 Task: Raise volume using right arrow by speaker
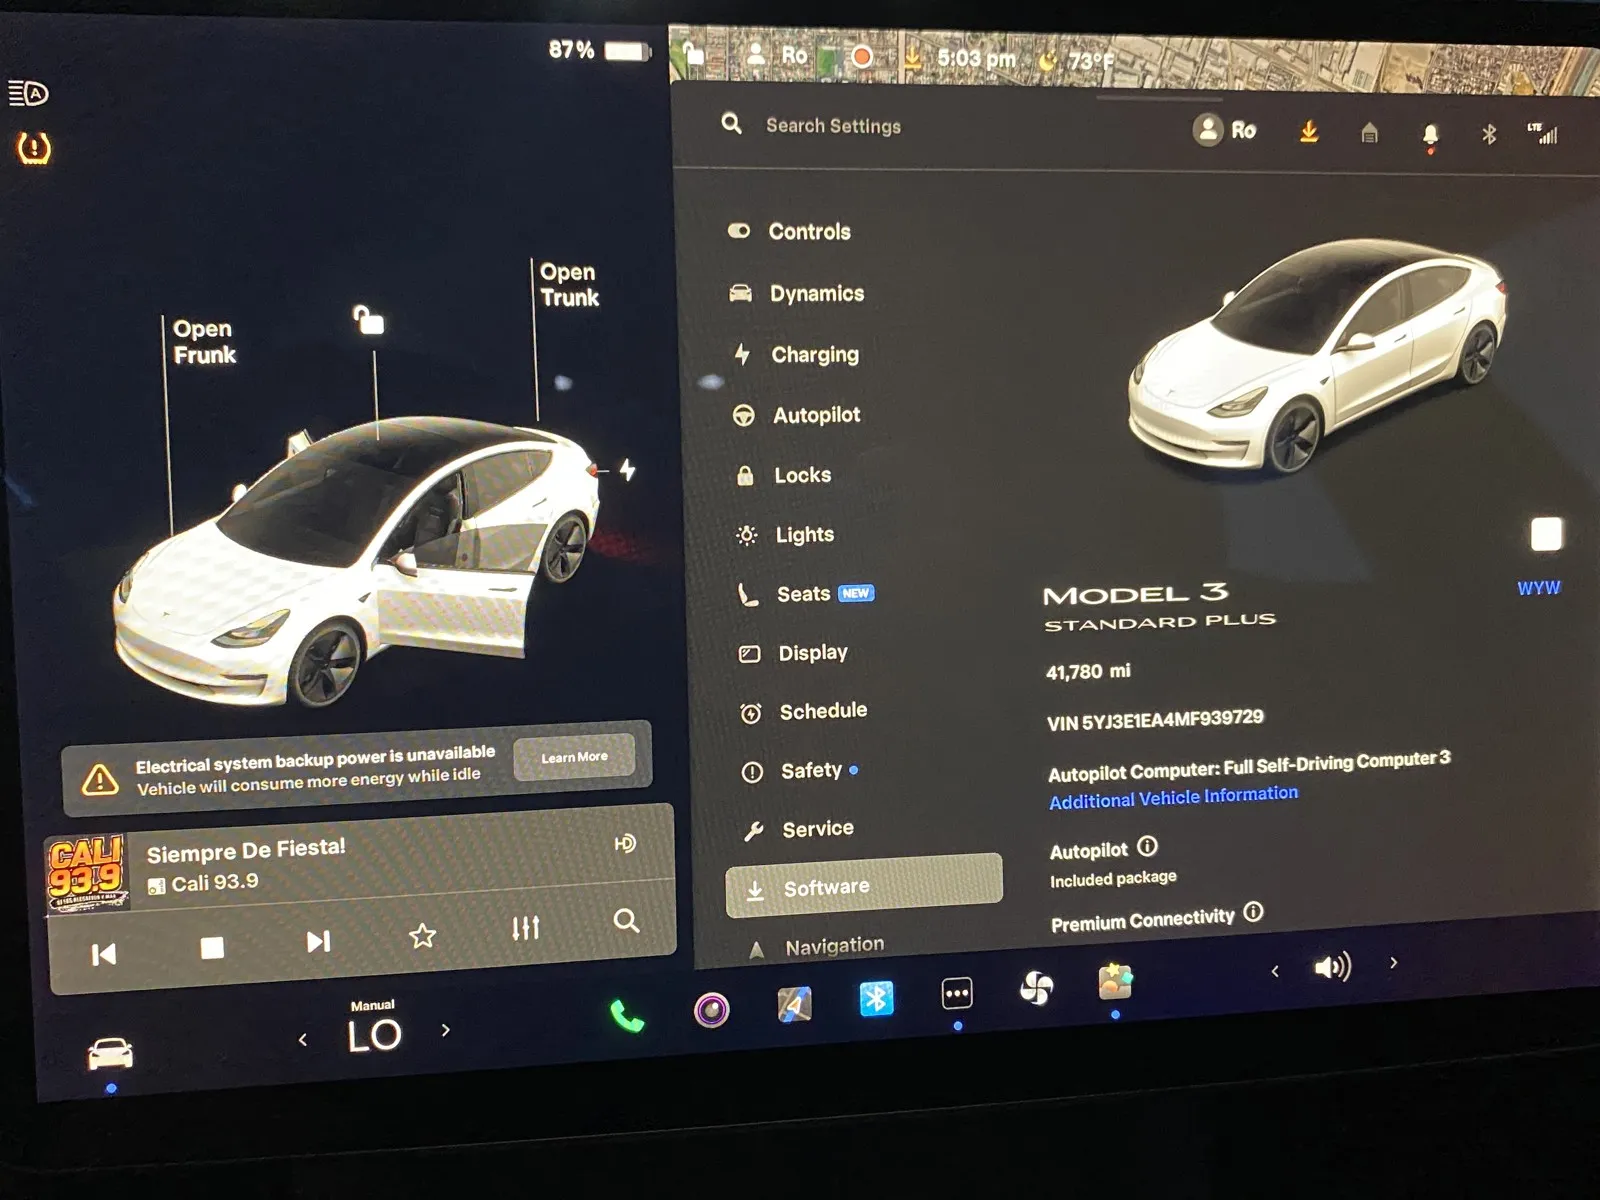1393,963
